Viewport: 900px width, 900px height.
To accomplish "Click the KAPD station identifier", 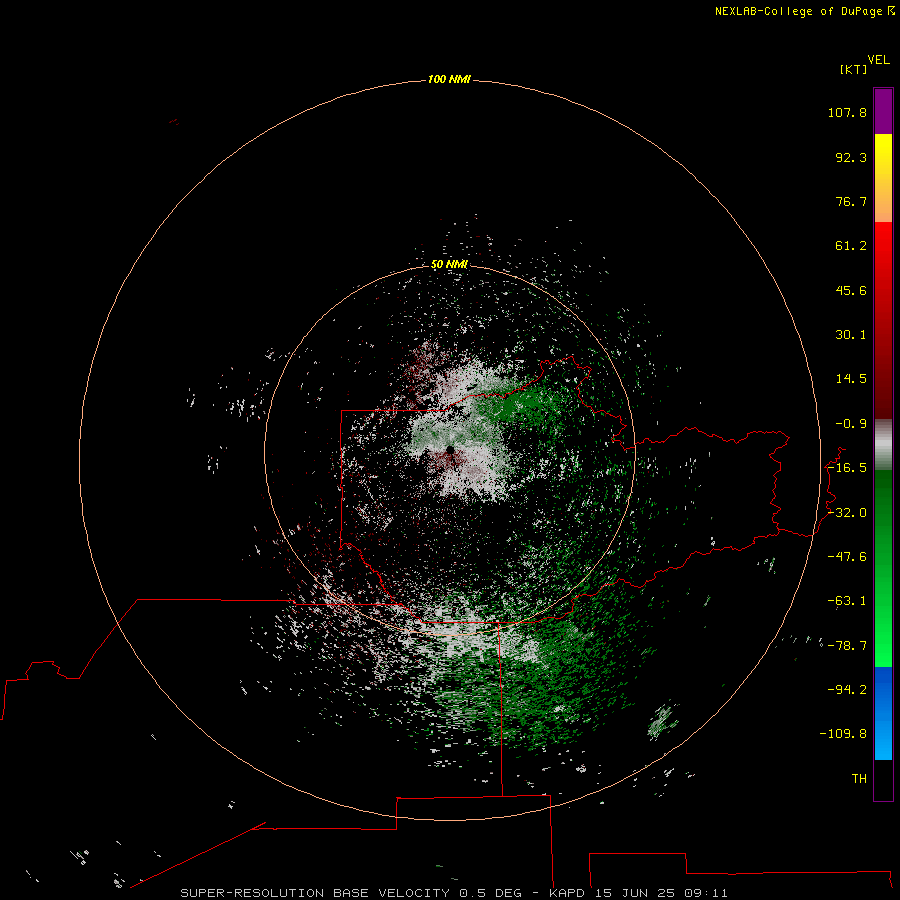I will (x=568, y=893).
